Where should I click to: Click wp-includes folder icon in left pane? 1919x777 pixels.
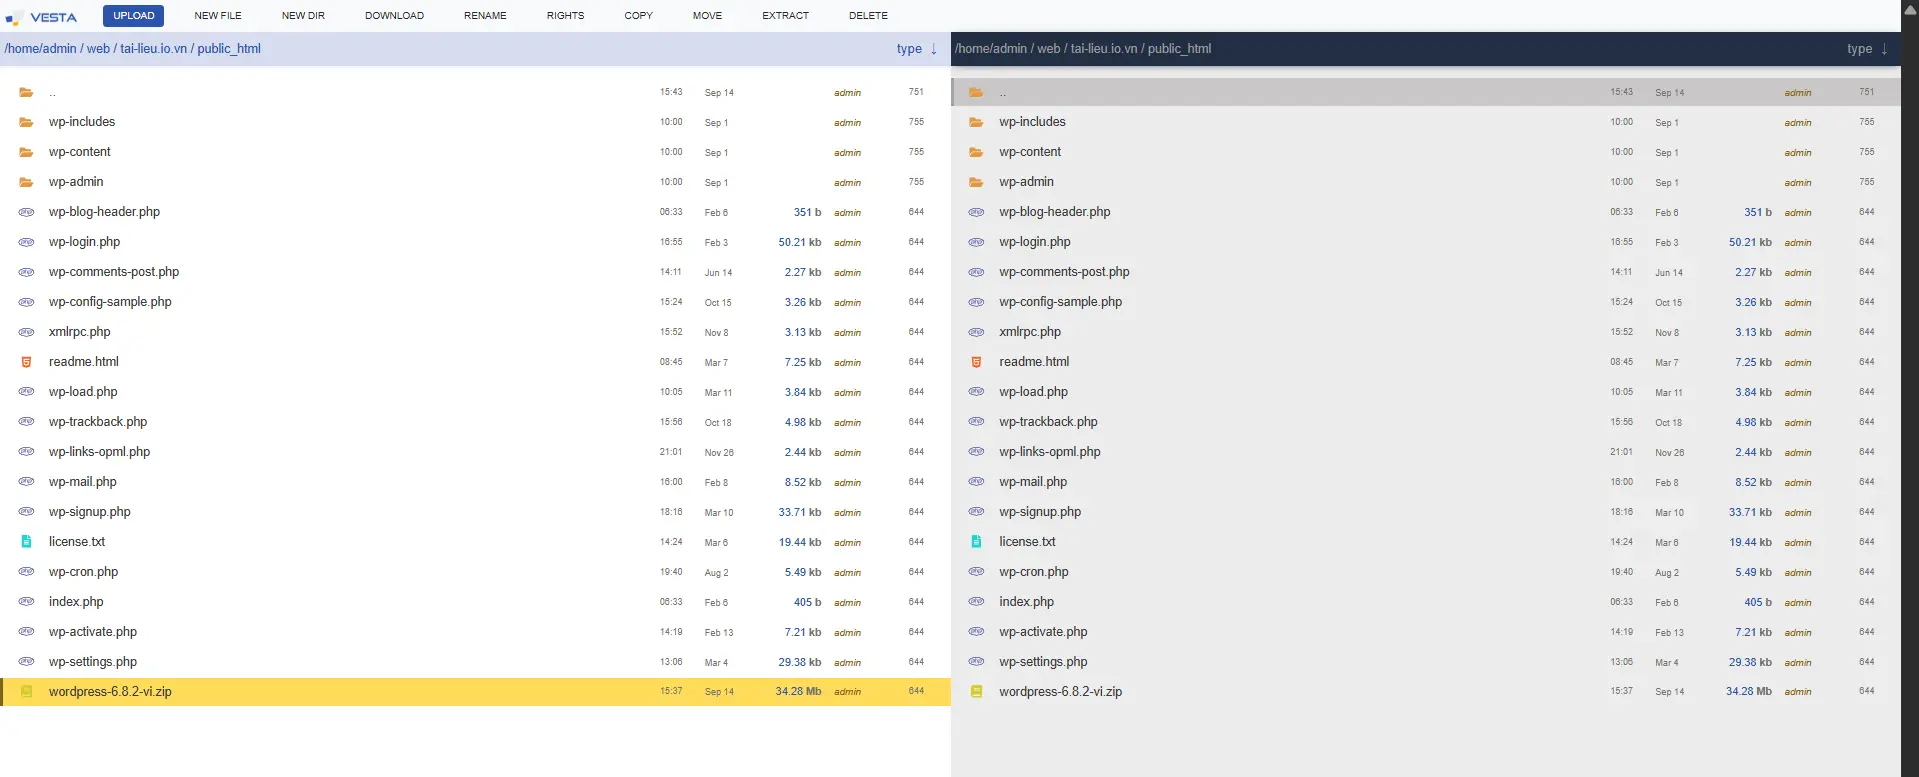click(26, 122)
